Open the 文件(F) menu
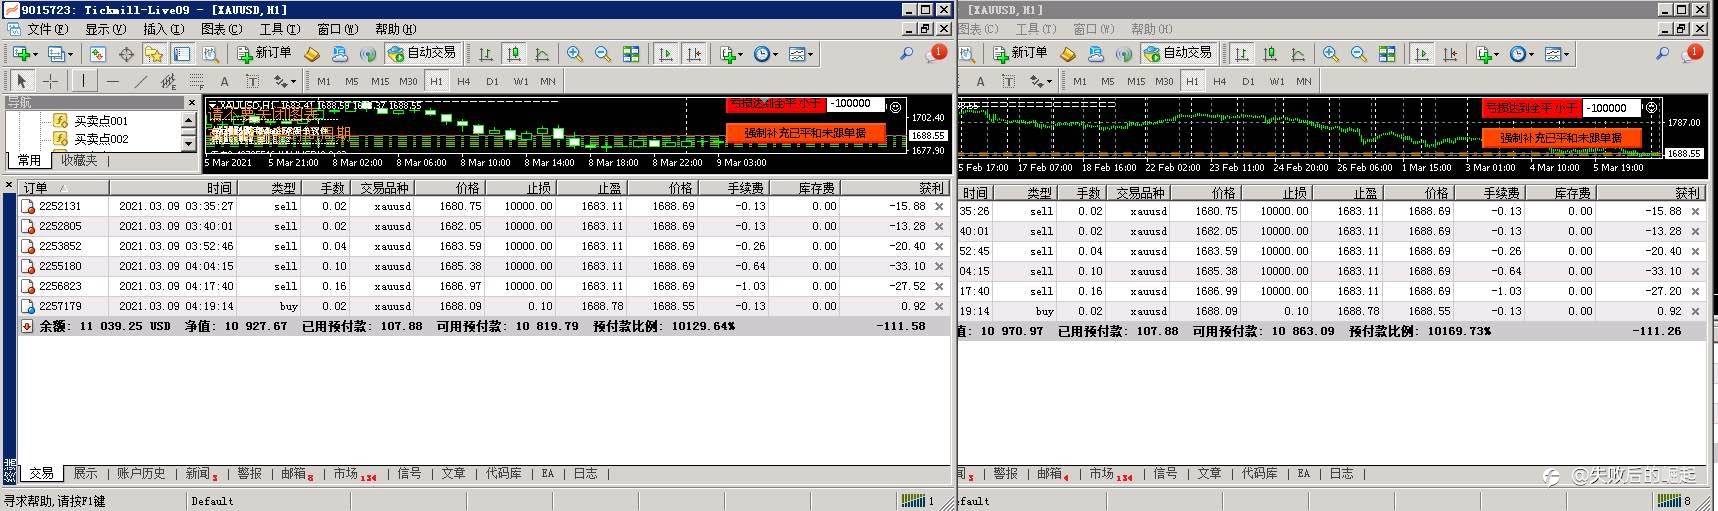 tap(47, 29)
